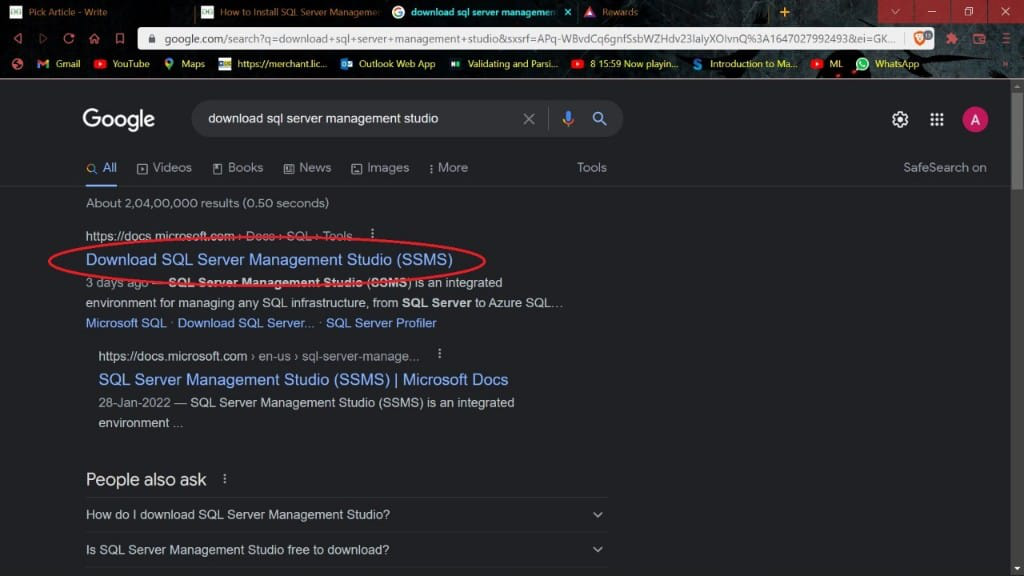Image resolution: width=1024 pixels, height=576 pixels.
Task: Start voice search with the microphone icon
Action: pyautogui.click(x=568, y=118)
